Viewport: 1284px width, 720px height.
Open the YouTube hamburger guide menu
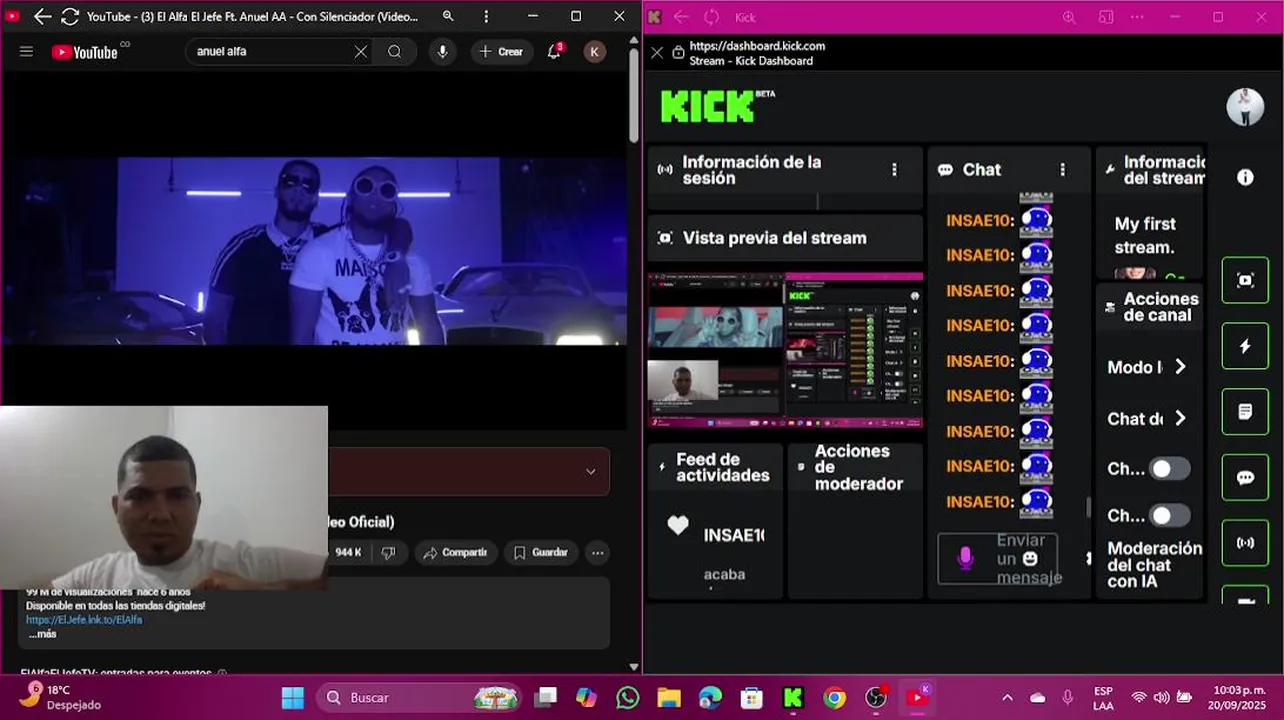27,52
